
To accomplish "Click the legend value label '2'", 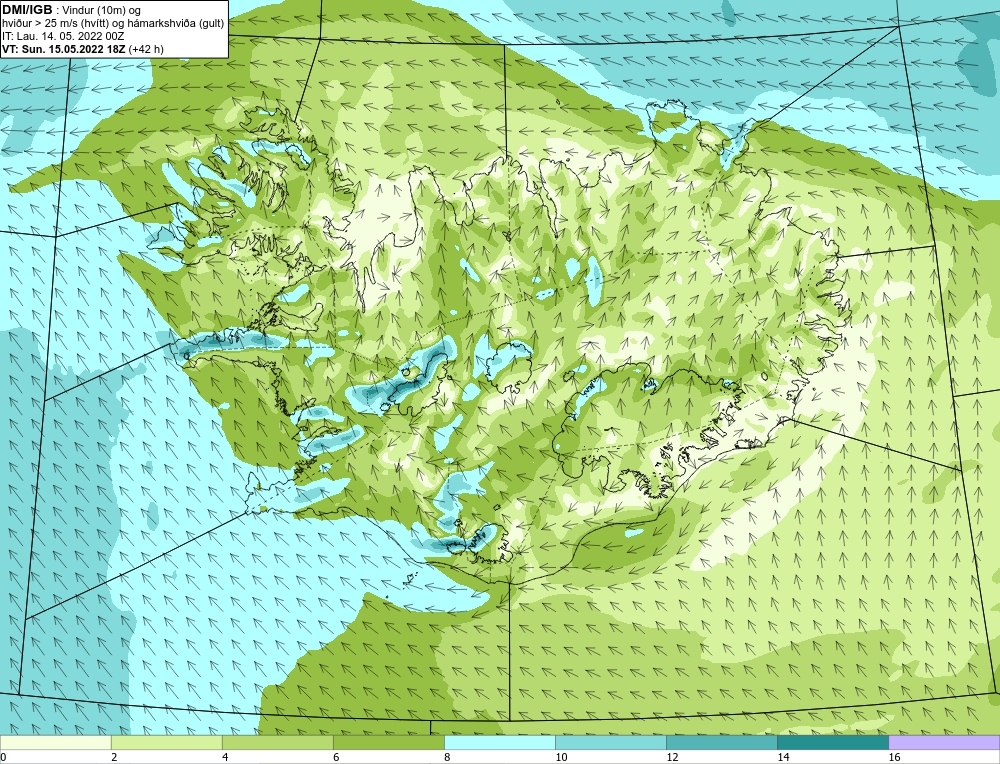I will (x=114, y=757).
